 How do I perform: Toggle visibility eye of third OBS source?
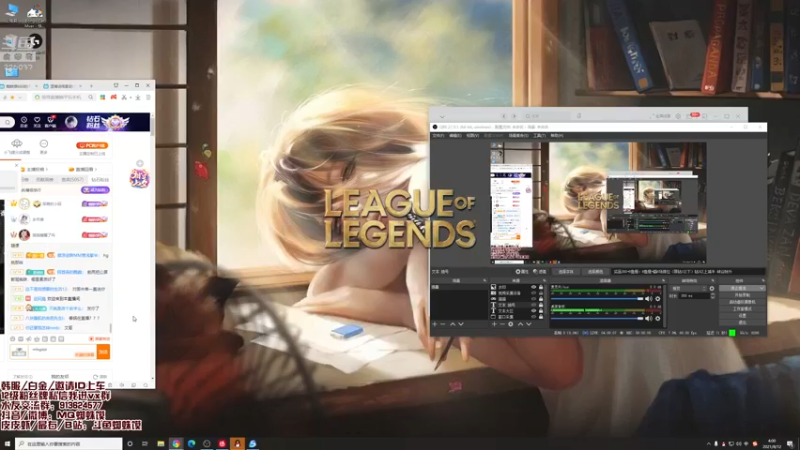click(534, 299)
